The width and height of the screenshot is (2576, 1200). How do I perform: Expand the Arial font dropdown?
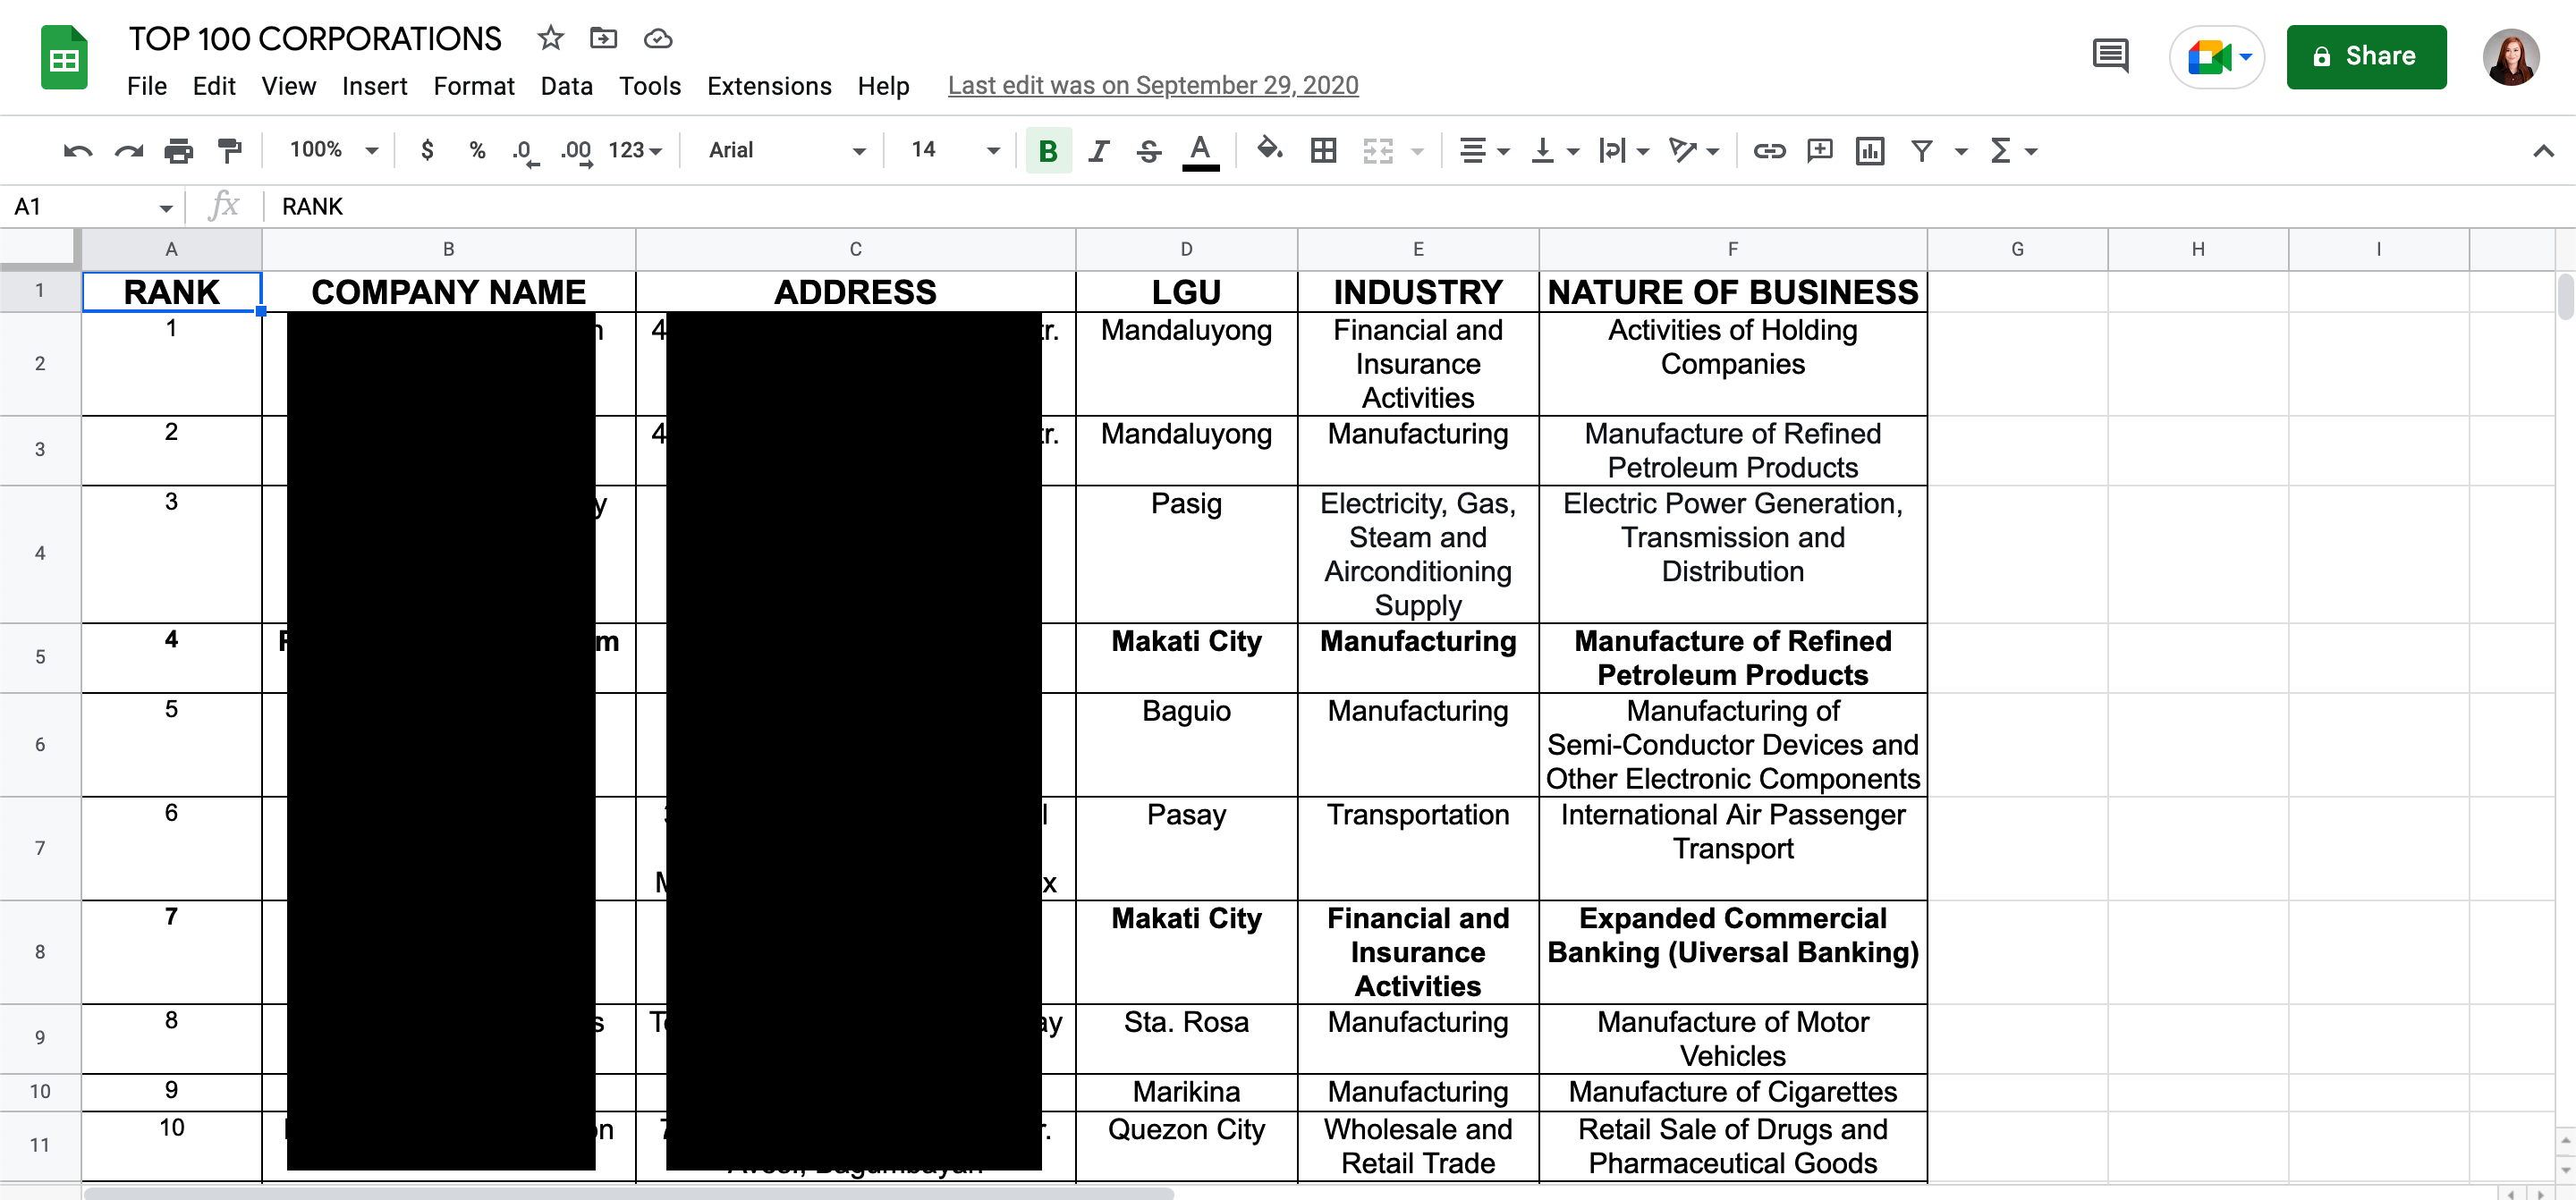tap(786, 150)
